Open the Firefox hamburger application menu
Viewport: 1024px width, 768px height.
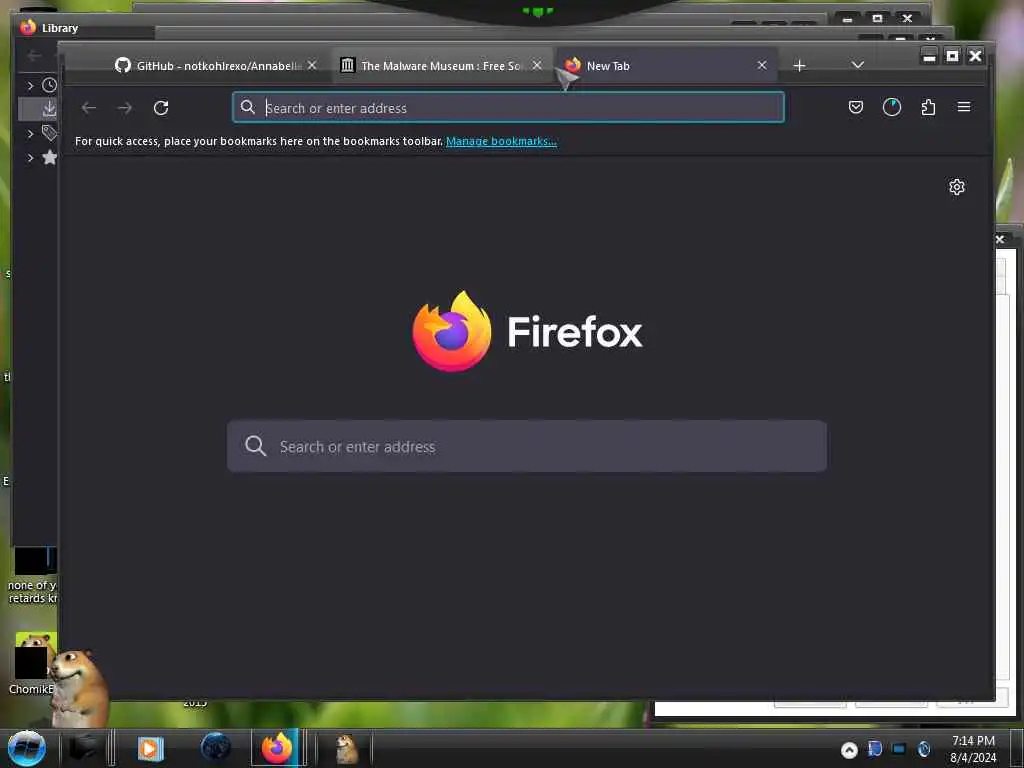click(964, 107)
